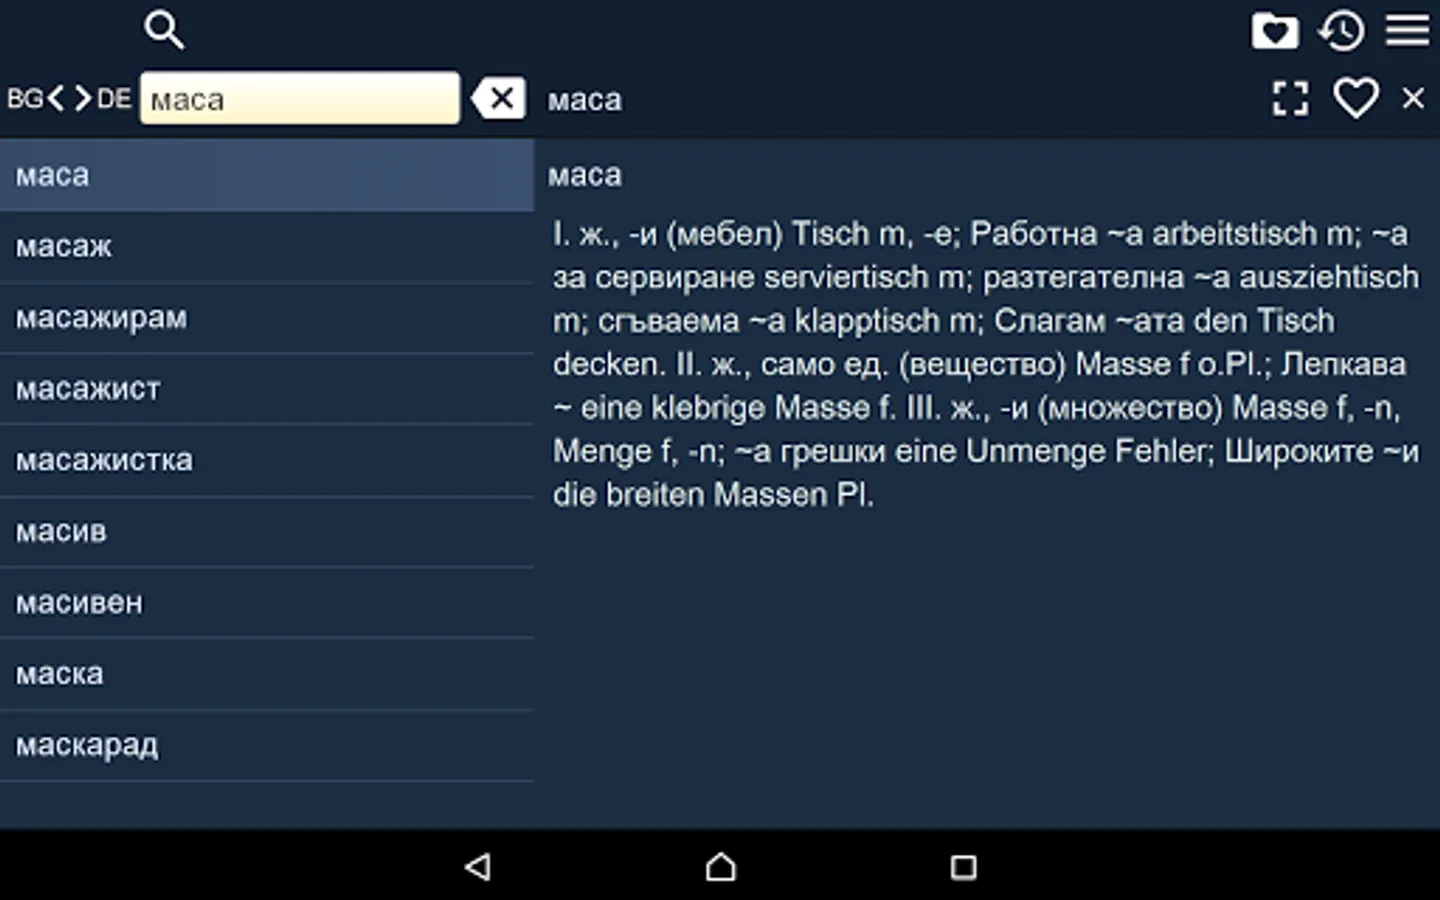Select масажирам in the word list
This screenshot has height=900, width=1440.
[266, 318]
